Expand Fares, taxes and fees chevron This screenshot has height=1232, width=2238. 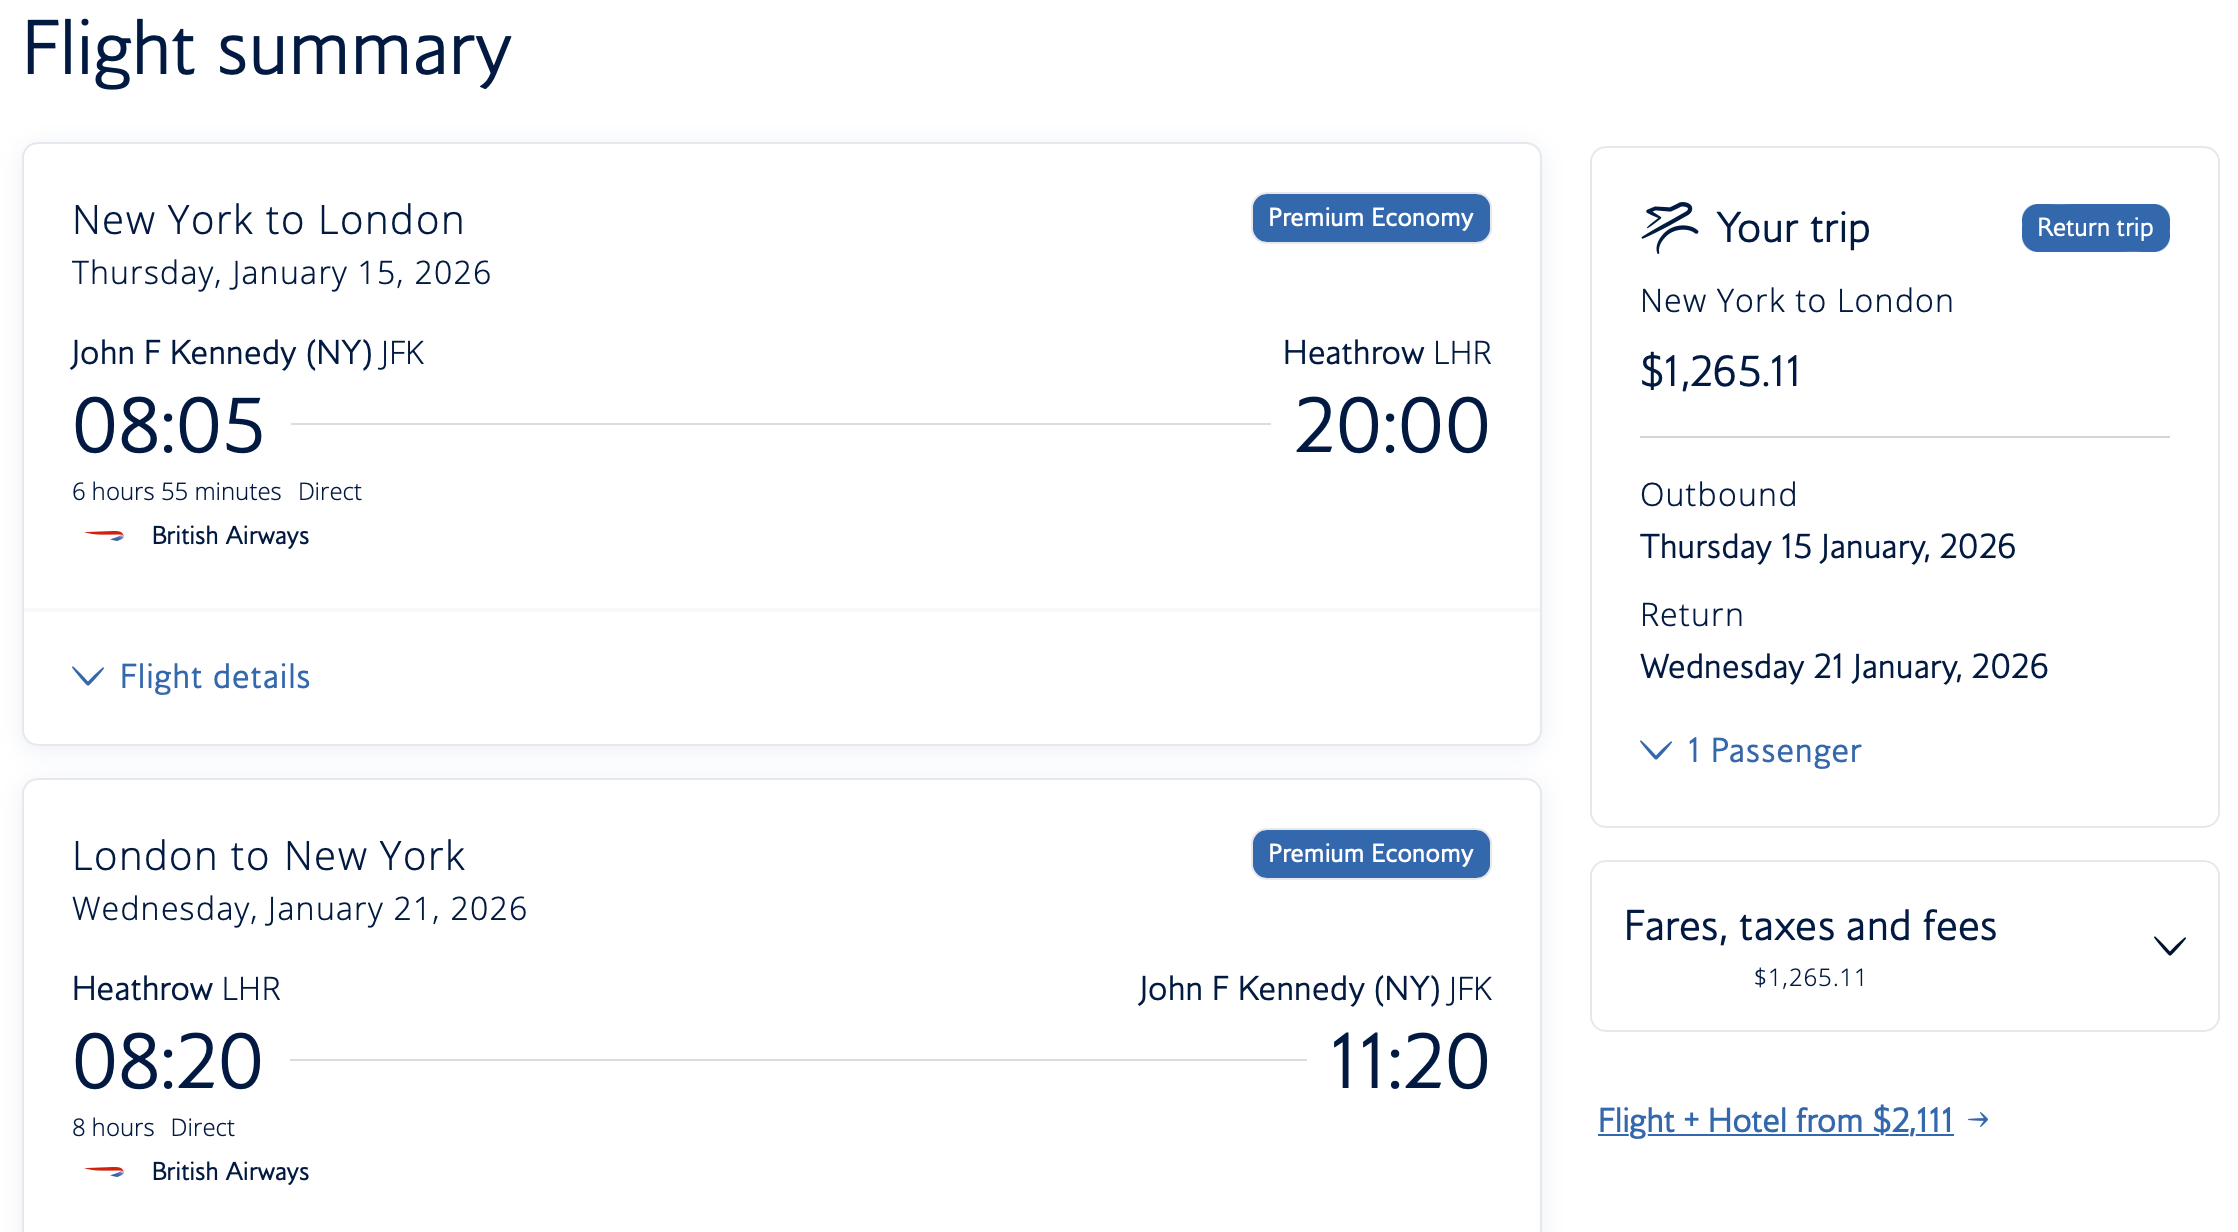[2169, 946]
